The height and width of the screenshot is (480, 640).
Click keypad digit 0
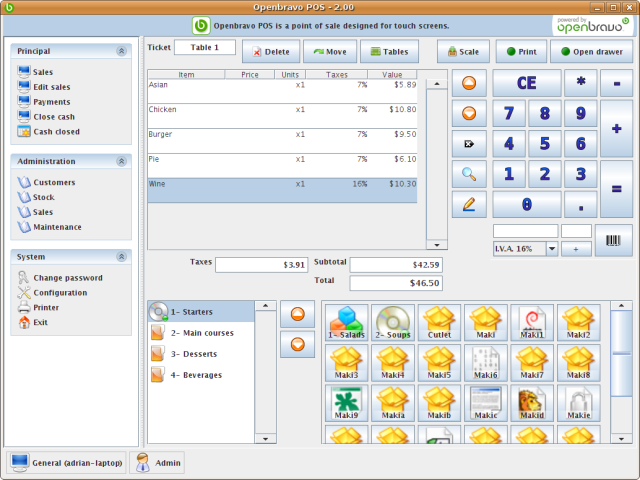pos(527,204)
